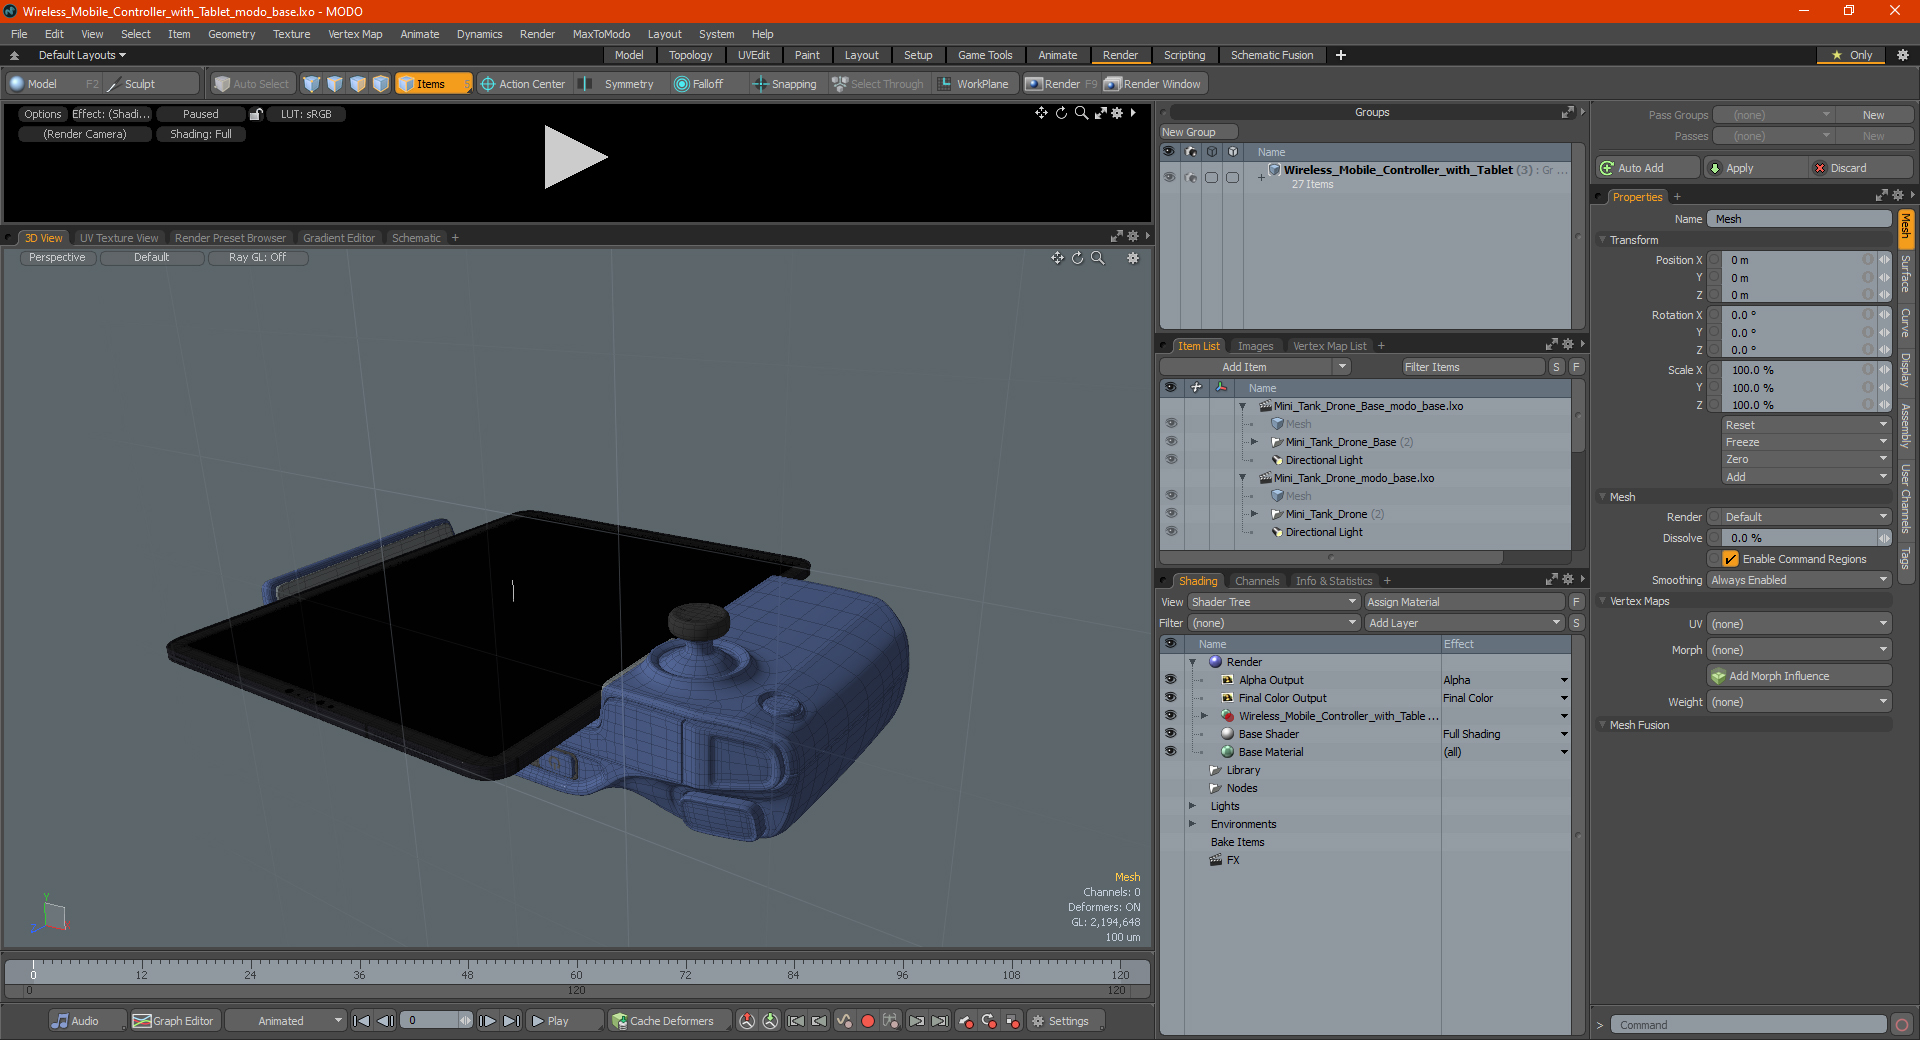Toggle Base Shader visibility eye

coord(1170,734)
